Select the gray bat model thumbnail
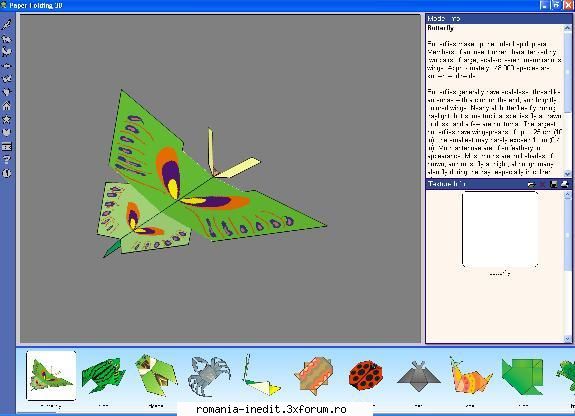The height and width of the screenshot is (416, 575). click(418, 376)
